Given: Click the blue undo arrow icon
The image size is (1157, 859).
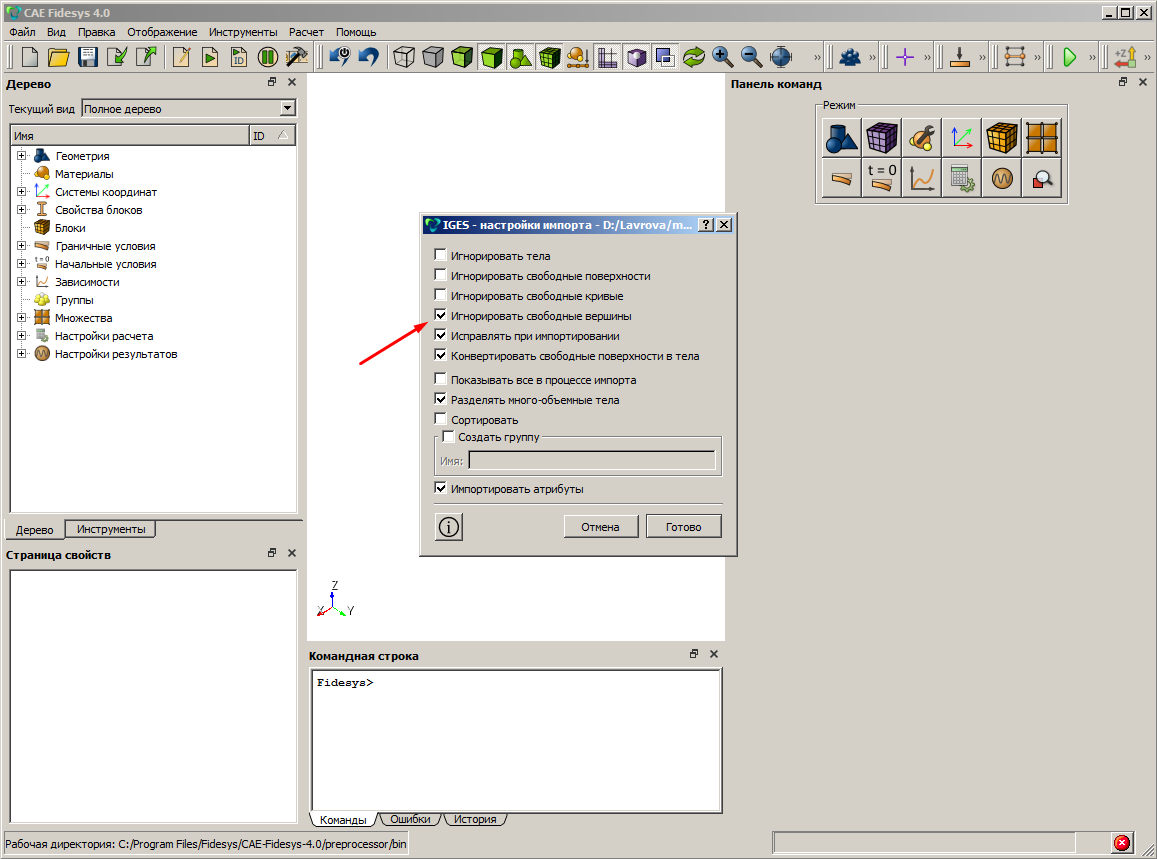Looking at the screenshot, I should [x=368, y=57].
